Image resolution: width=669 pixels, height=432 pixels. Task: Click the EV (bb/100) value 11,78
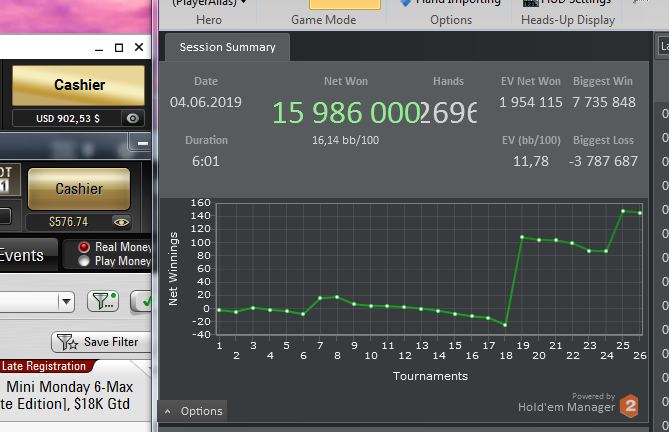531,161
